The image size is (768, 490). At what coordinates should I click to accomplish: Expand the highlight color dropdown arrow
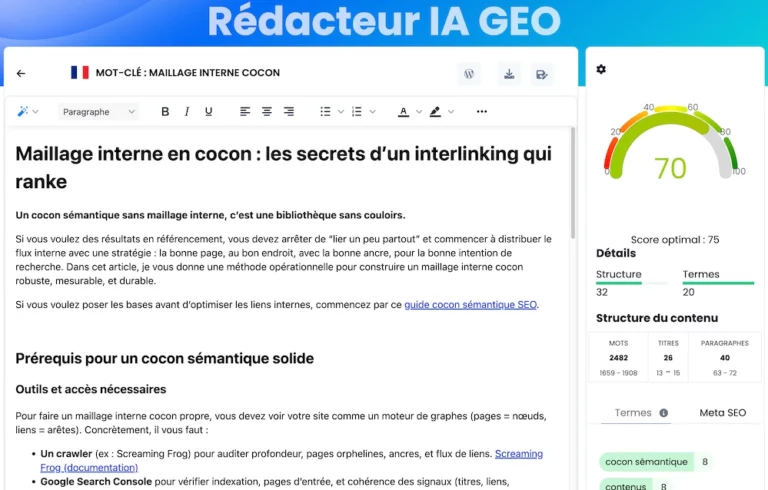pos(451,112)
